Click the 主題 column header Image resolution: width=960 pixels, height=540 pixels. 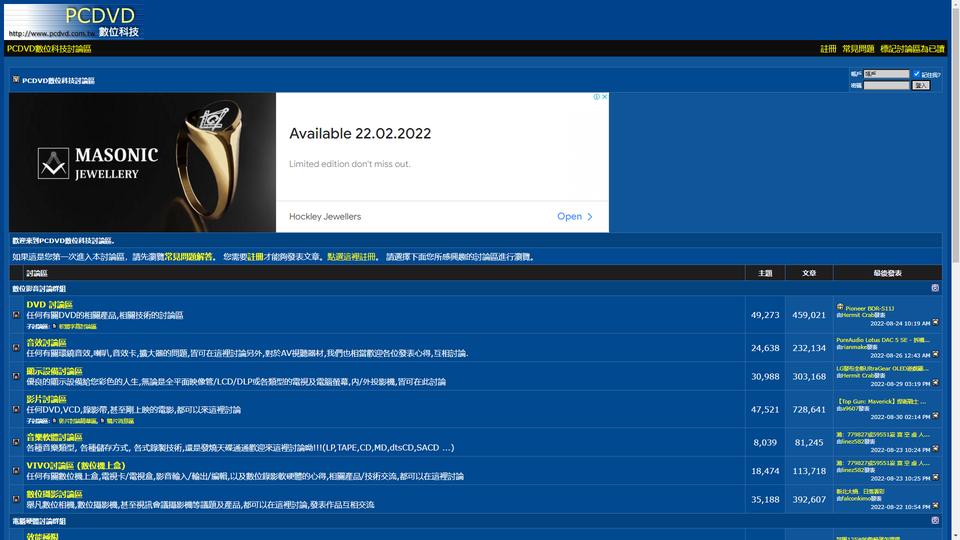(765, 273)
